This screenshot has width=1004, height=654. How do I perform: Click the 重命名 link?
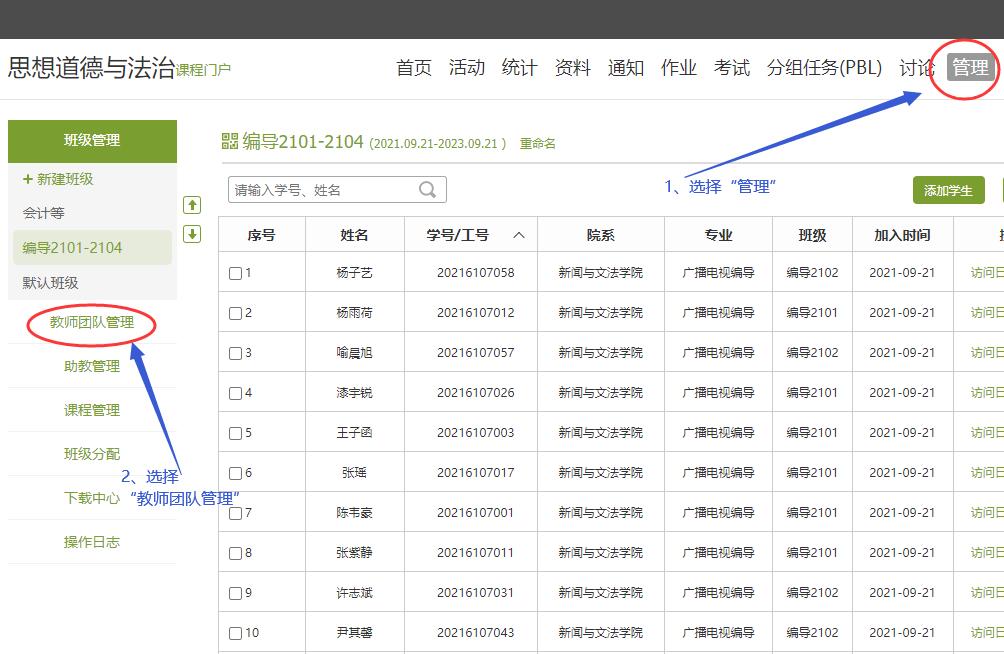point(538,143)
